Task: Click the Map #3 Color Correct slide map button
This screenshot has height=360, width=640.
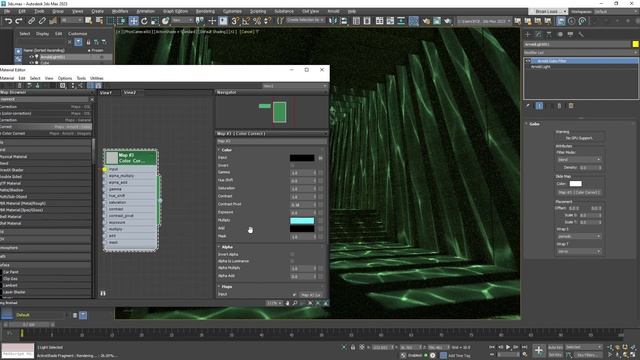Action: click(579, 192)
